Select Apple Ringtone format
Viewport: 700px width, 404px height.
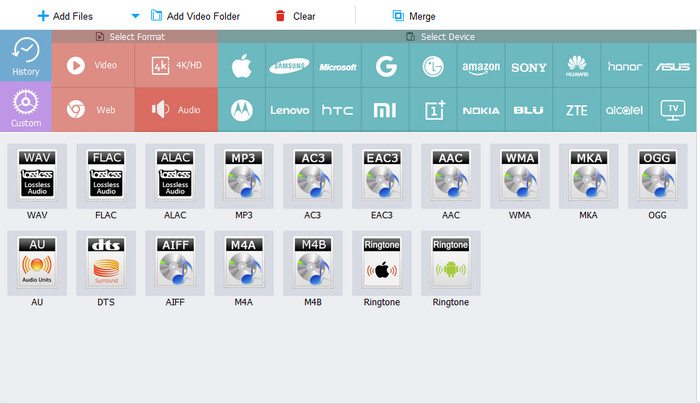[x=382, y=263]
